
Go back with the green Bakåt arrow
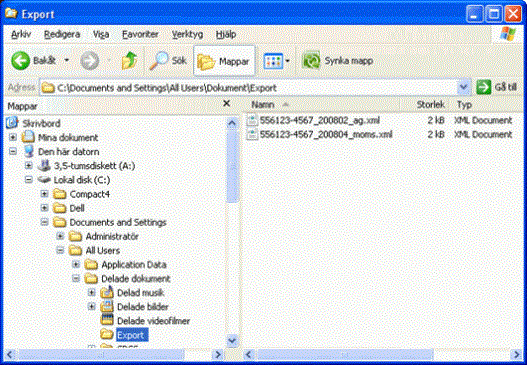pyautogui.click(x=21, y=61)
